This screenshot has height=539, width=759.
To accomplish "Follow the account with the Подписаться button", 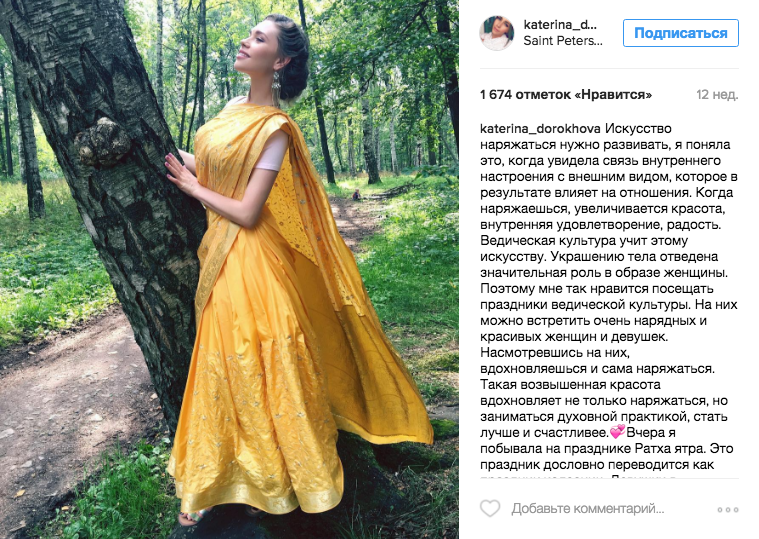I will tap(681, 33).
